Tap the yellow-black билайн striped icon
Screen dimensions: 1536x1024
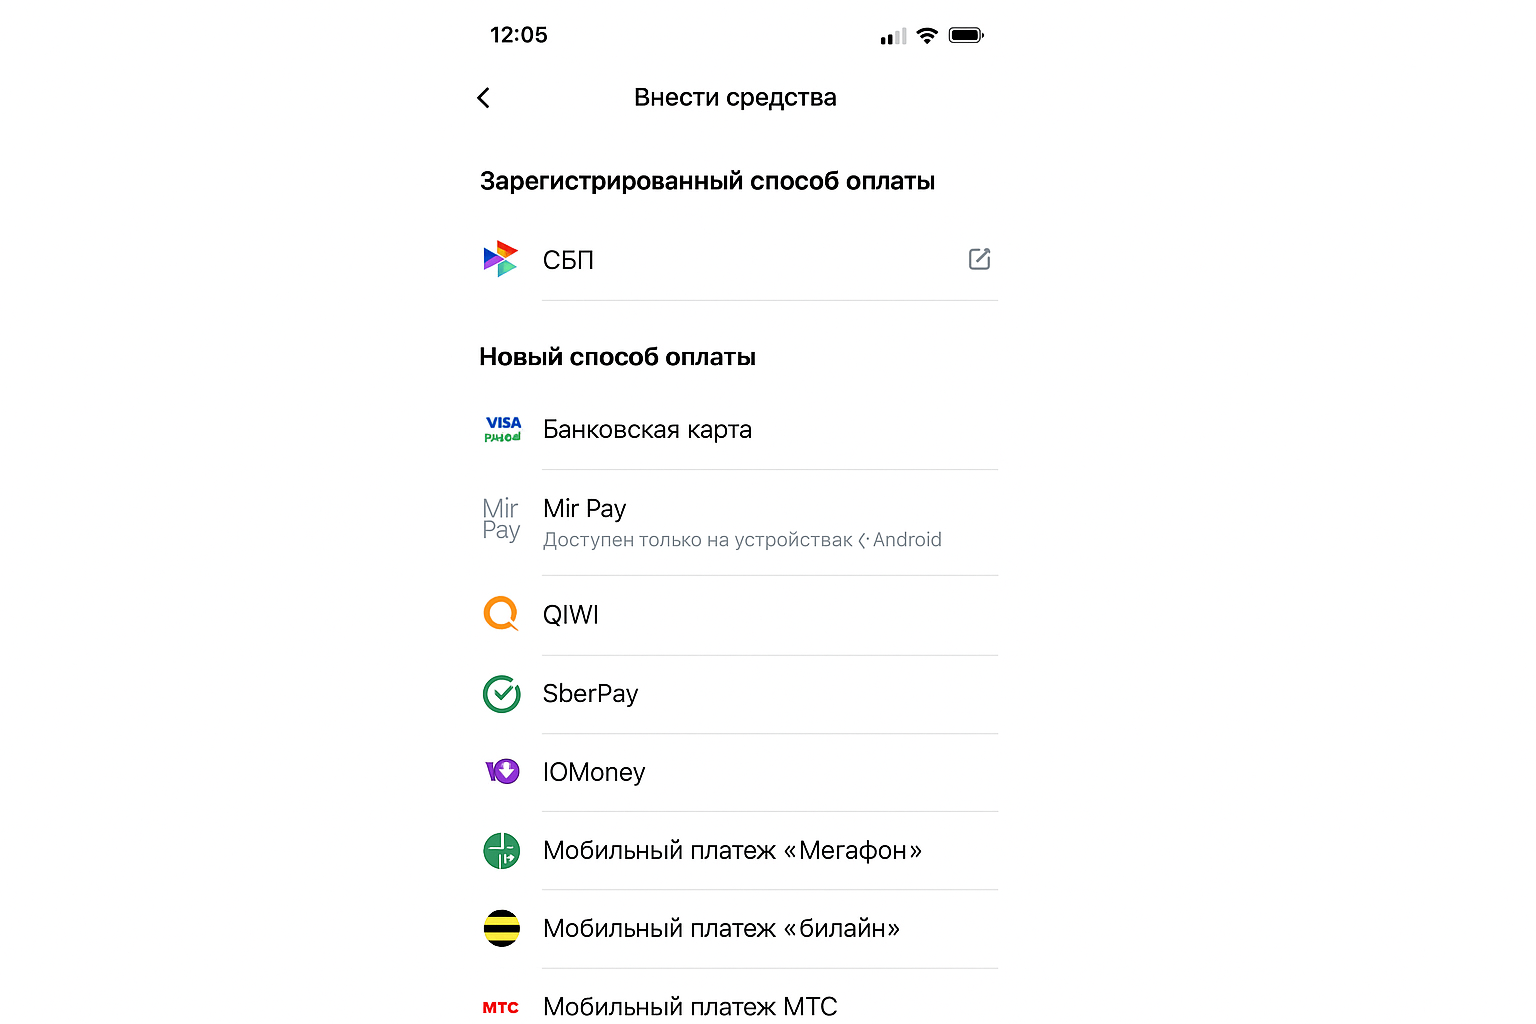tap(501, 929)
